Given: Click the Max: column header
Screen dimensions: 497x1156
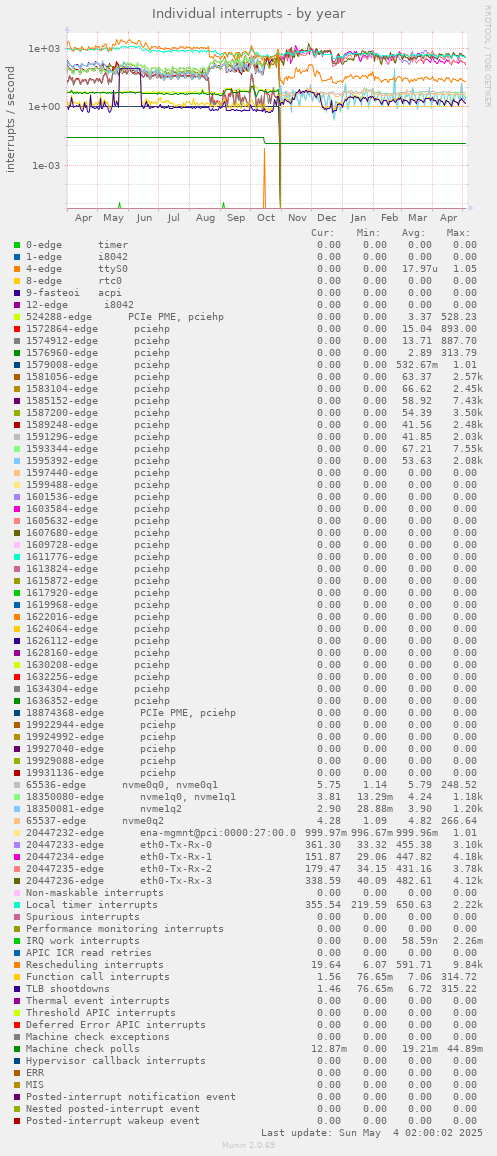Looking at the screenshot, I should pyautogui.click(x=459, y=233).
